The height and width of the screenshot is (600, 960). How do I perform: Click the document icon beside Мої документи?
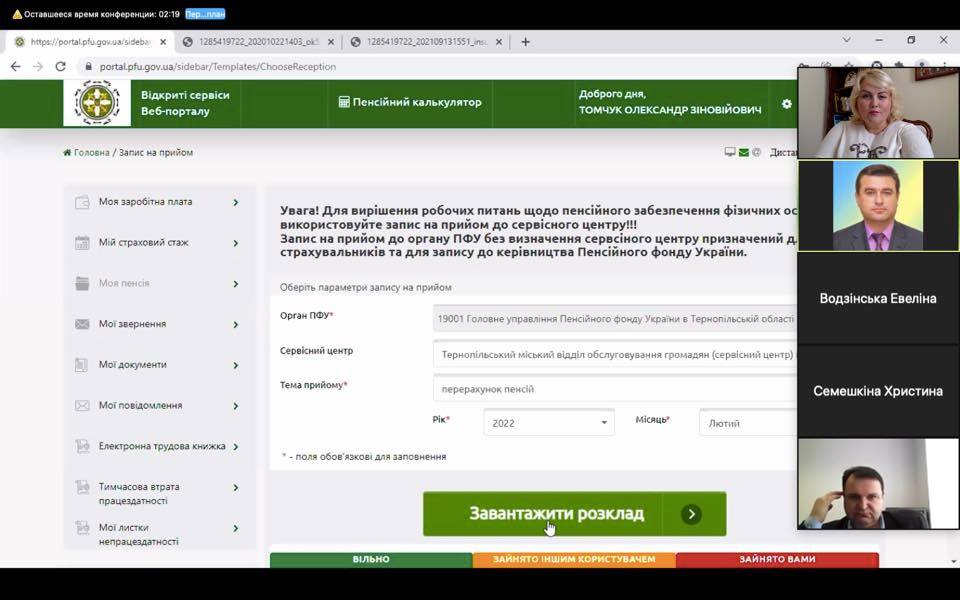pyautogui.click(x=82, y=365)
